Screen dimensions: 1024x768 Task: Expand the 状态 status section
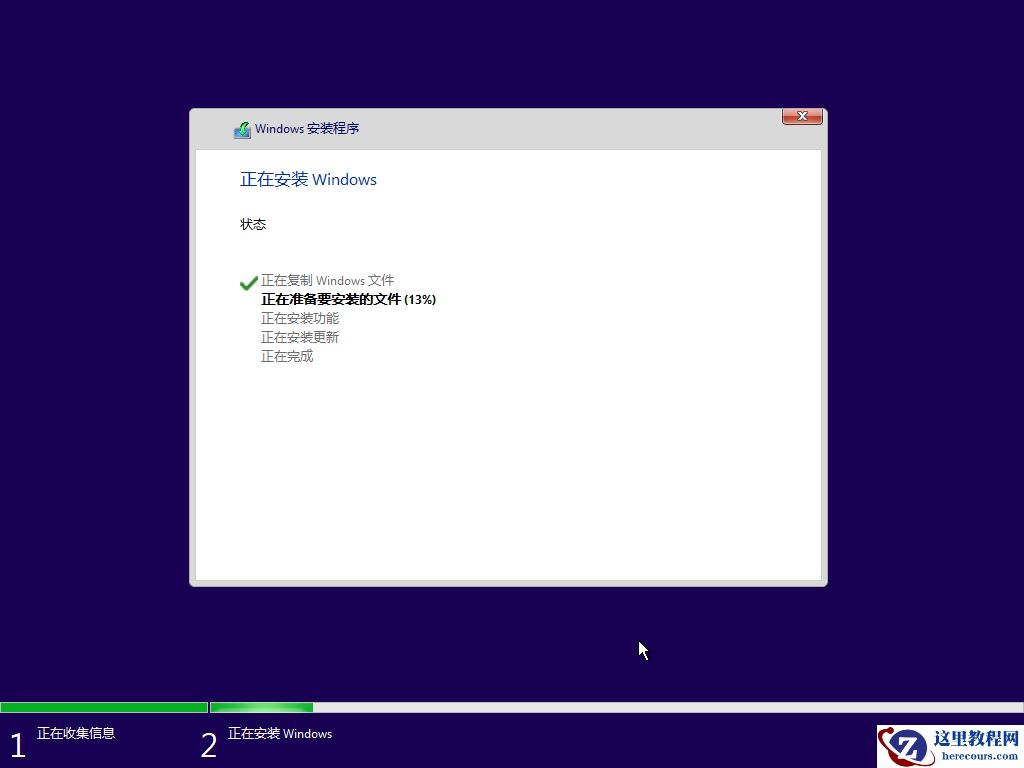click(x=253, y=224)
